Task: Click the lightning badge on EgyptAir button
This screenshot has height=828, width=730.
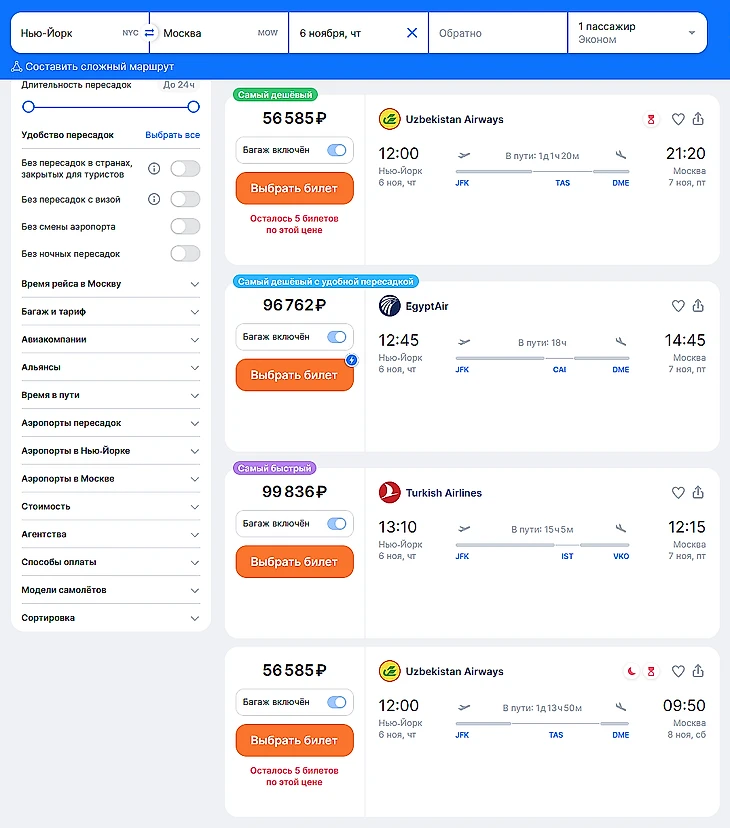Action: 351,360
